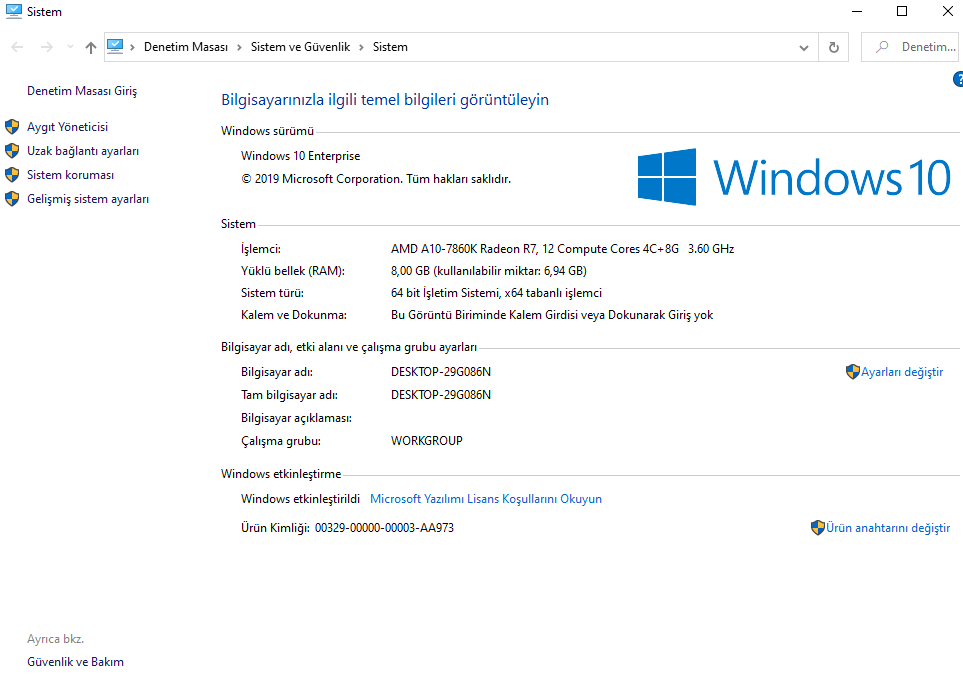Click the Windows 10 logo
This screenshot has height=682, width=963.
(793, 177)
